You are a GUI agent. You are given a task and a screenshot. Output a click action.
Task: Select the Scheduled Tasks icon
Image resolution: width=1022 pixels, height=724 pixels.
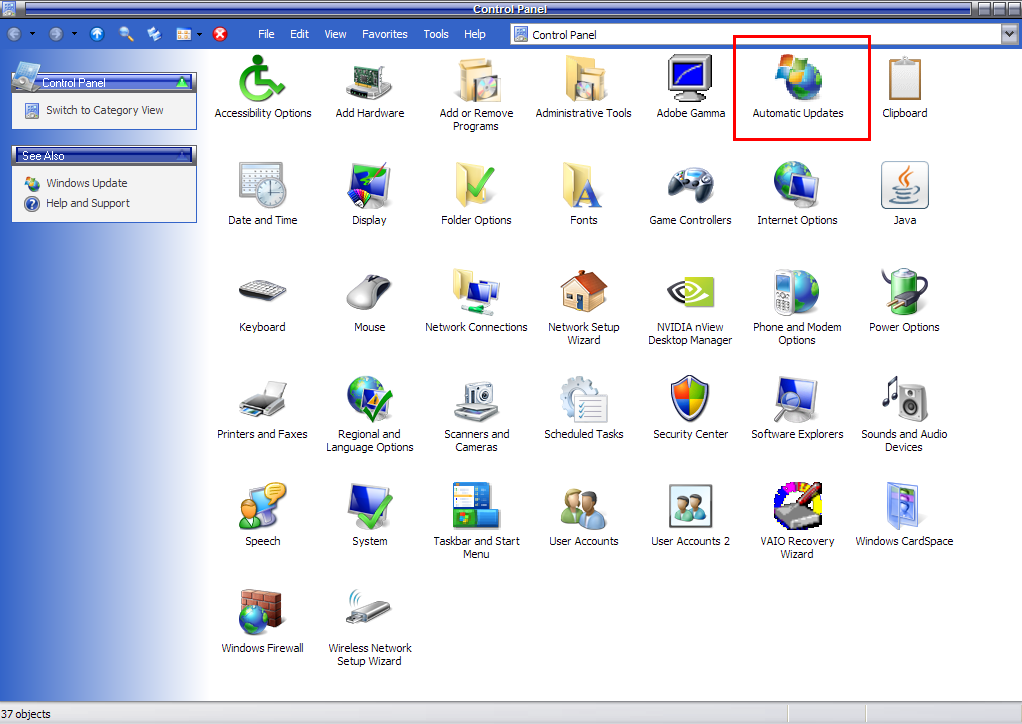click(x=583, y=399)
